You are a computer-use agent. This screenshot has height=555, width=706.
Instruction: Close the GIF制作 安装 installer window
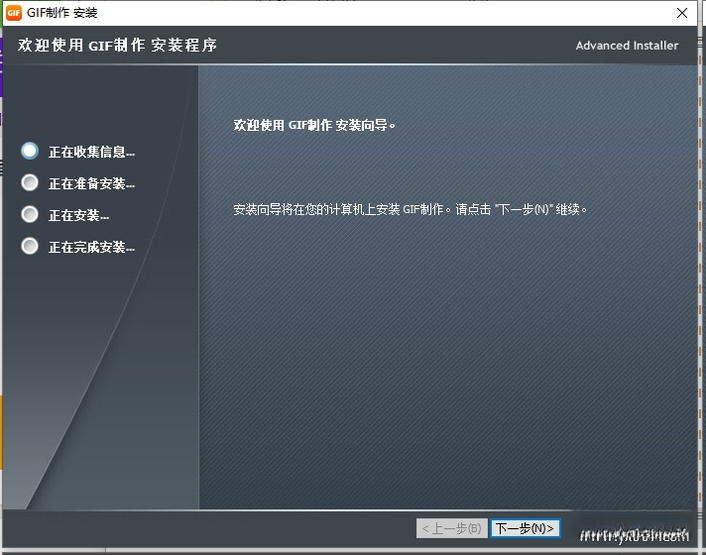[x=682, y=13]
